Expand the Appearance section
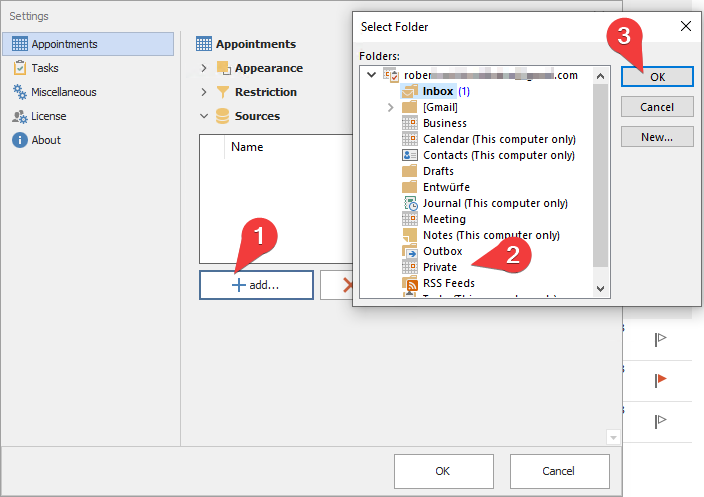Image resolution: width=704 pixels, height=497 pixels. (x=204, y=68)
